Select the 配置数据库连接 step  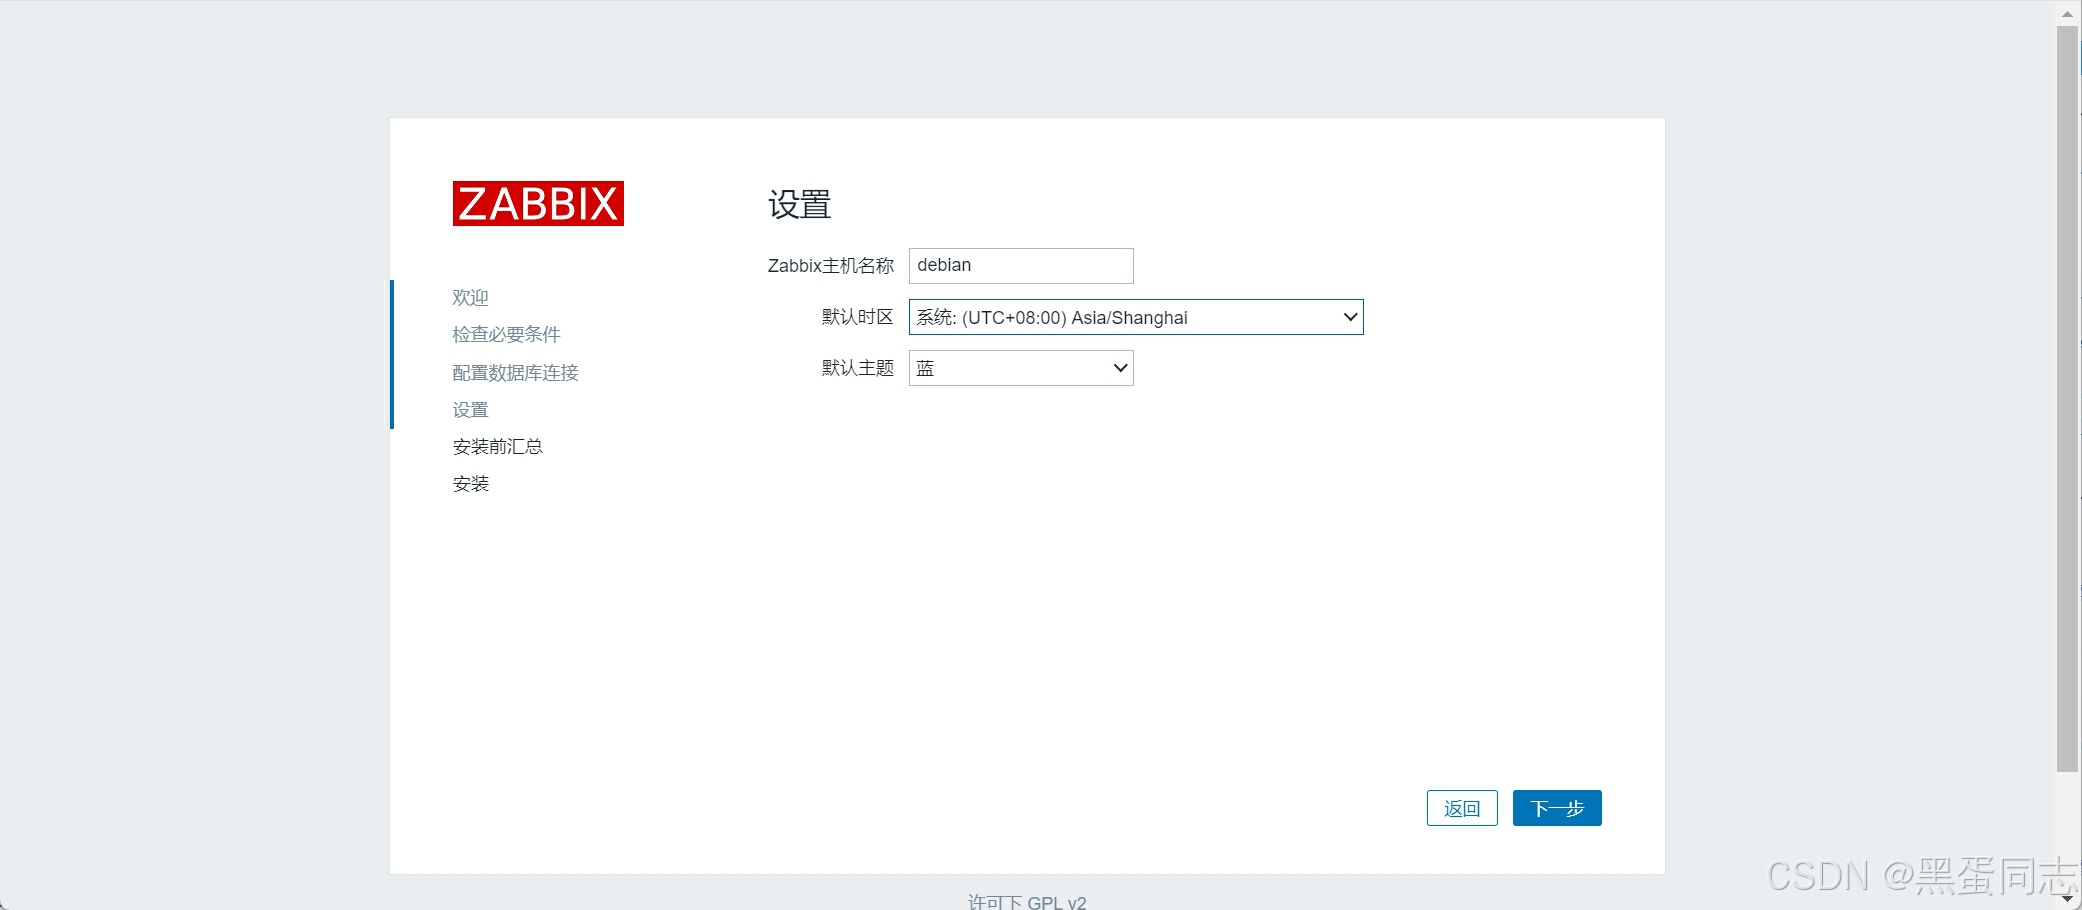coord(515,373)
